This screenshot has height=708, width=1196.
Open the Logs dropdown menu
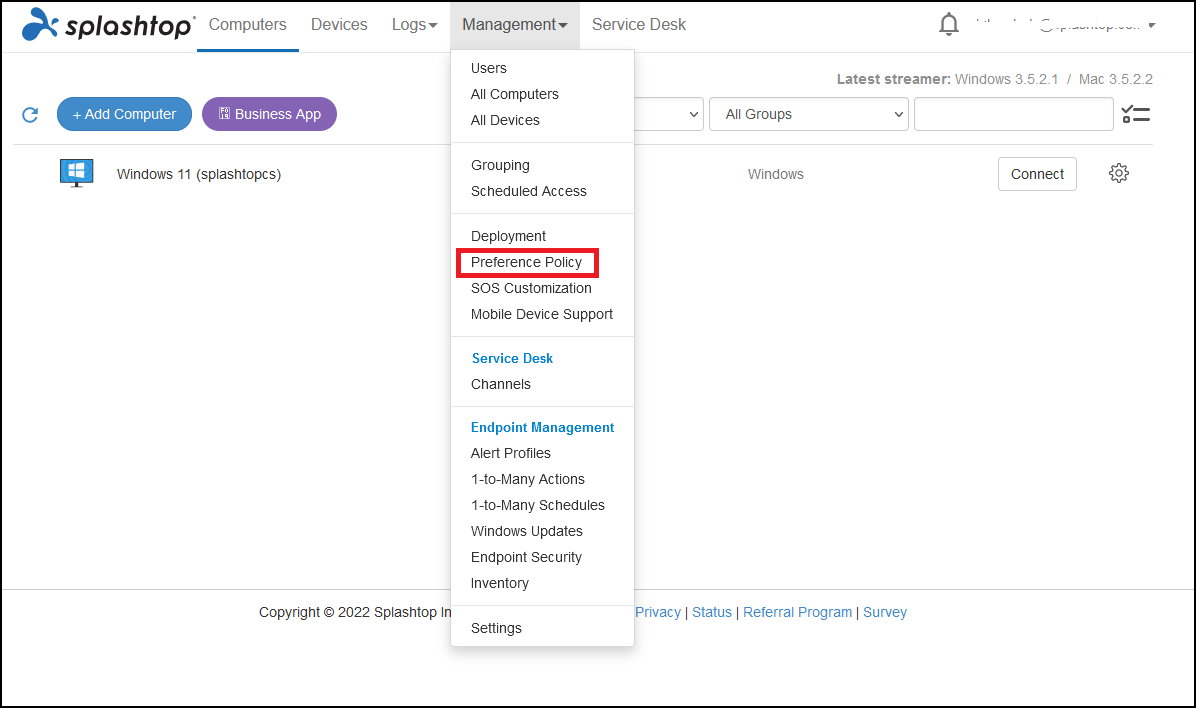pos(414,24)
